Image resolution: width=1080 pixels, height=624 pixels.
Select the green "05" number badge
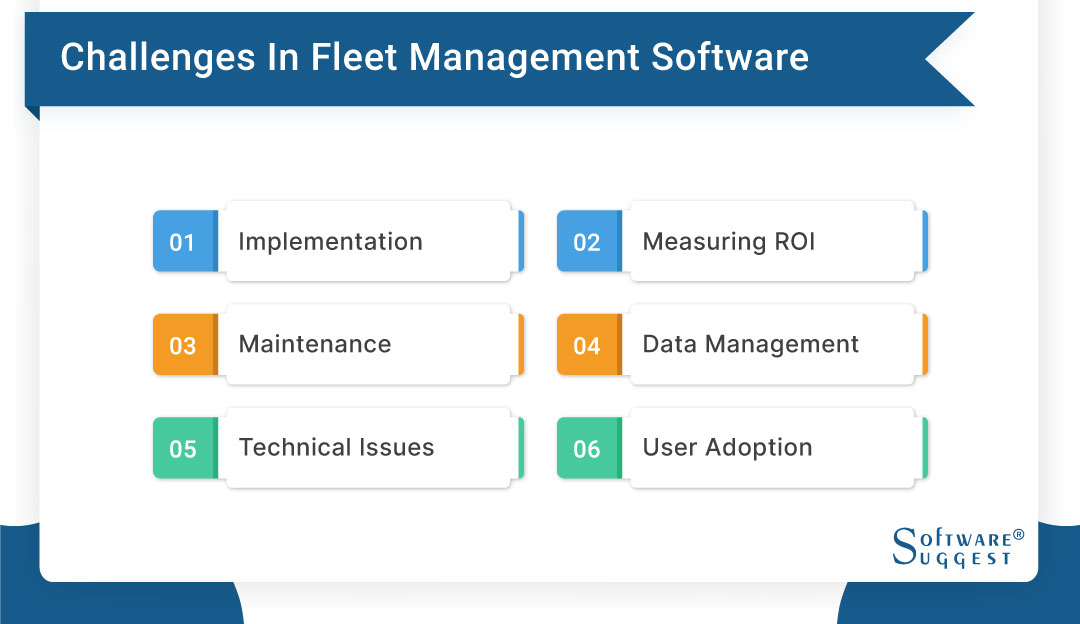pyautogui.click(x=184, y=447)
